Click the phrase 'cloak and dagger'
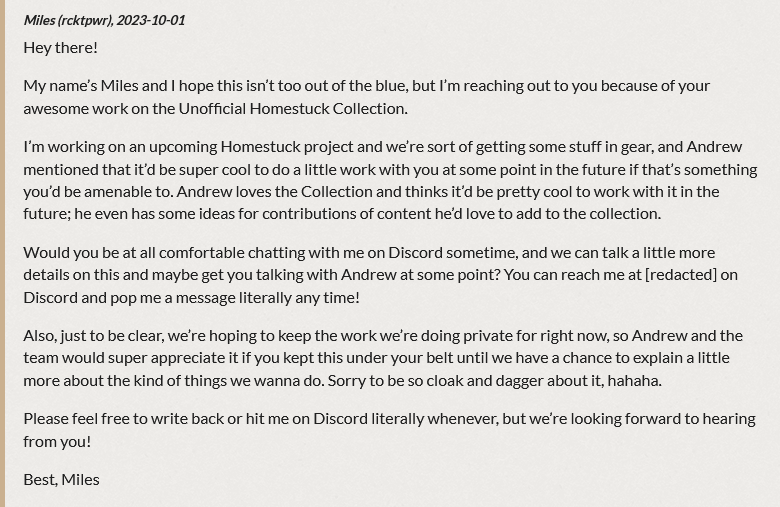This screenshot has width=780, height=507. pos(486,381)
